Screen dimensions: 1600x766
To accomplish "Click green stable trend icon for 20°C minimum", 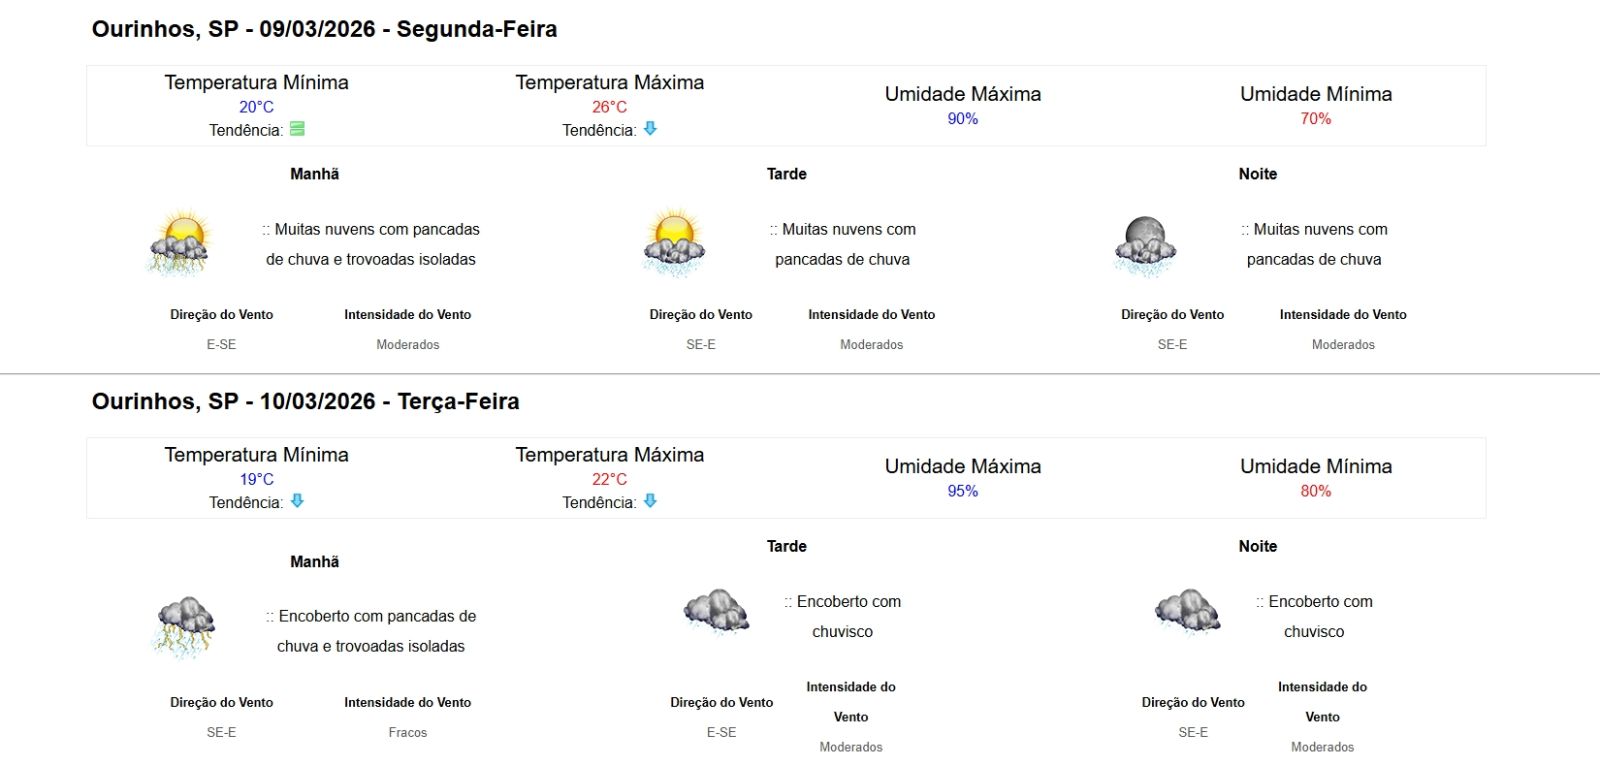I will tap(297, 129).
